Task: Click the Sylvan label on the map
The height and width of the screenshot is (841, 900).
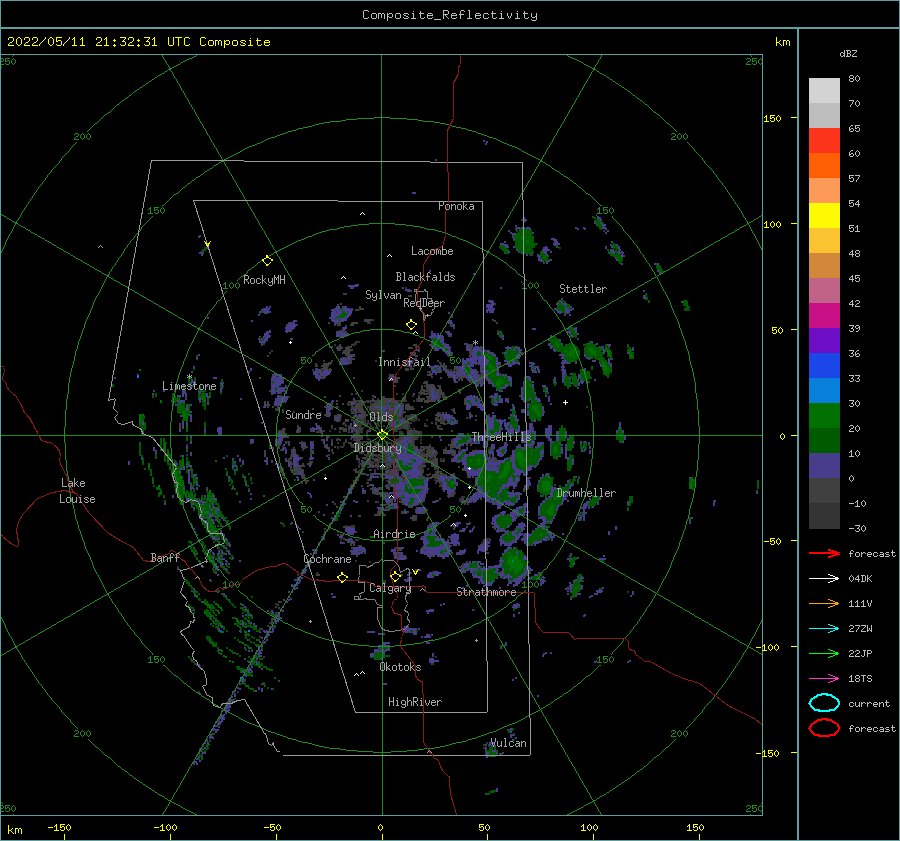Action: coord(383,295)
